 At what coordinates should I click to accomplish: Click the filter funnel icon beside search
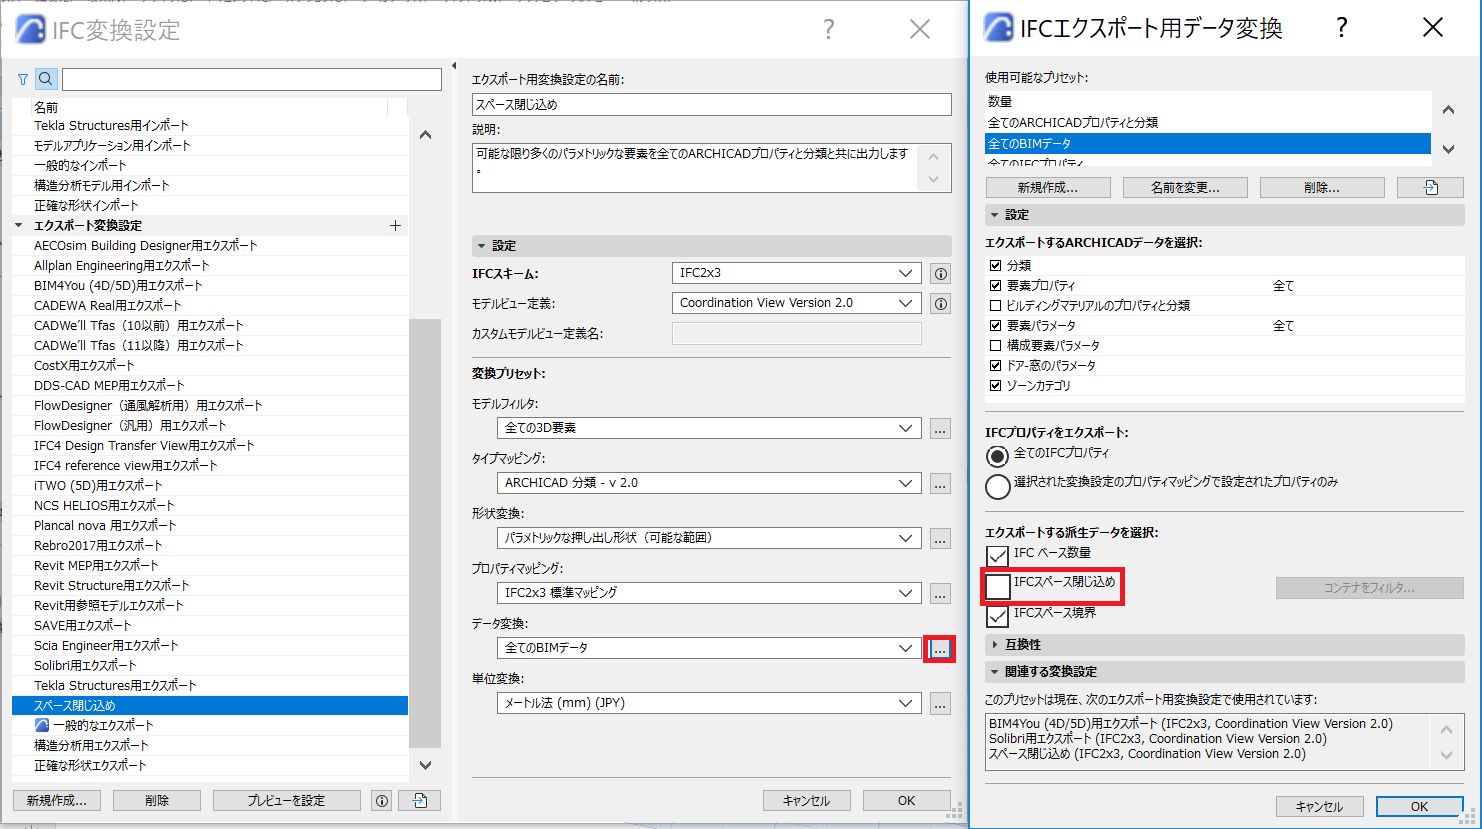pyautogui.click(x=23, y=79)
